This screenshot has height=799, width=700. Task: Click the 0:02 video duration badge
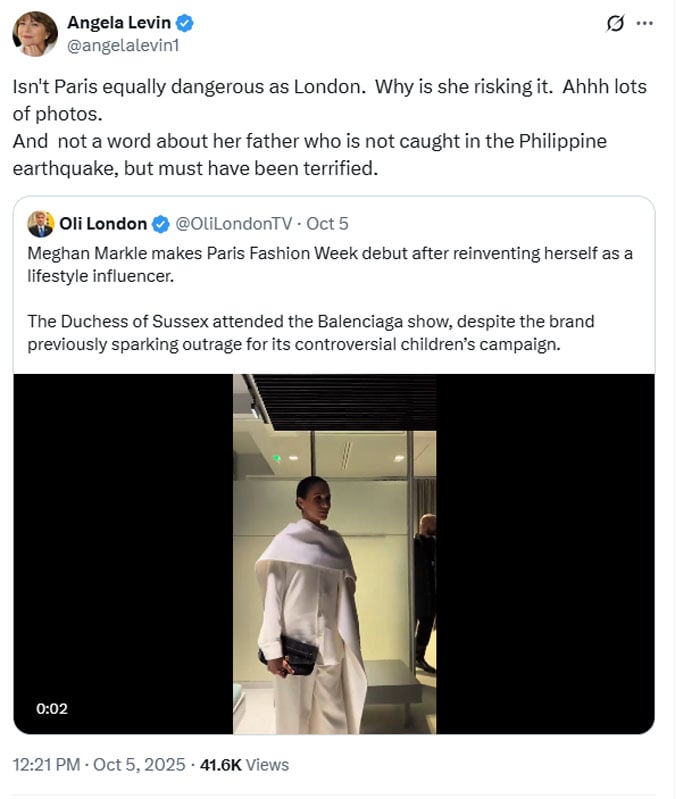click(x=52, y=708)
